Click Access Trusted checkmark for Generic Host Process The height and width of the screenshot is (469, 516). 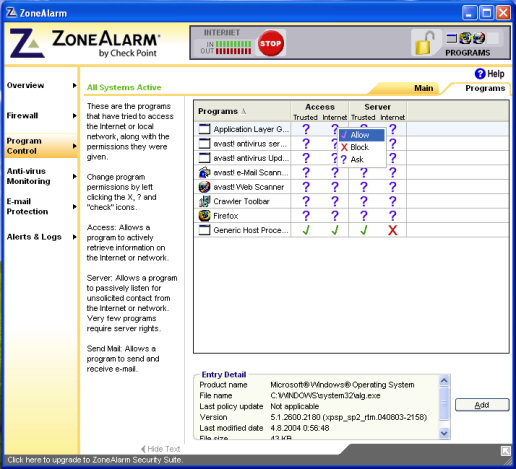(306, 230)
